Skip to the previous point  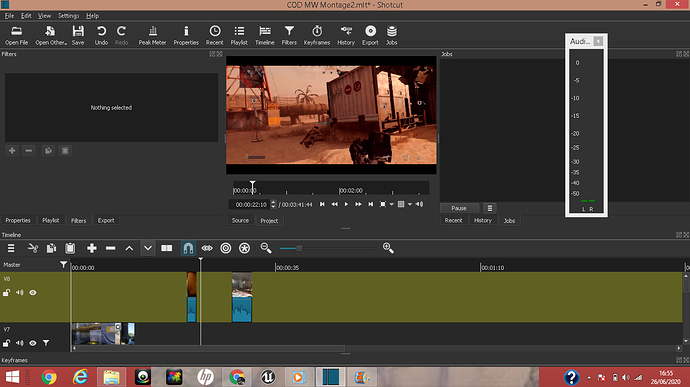coord(322,204)
